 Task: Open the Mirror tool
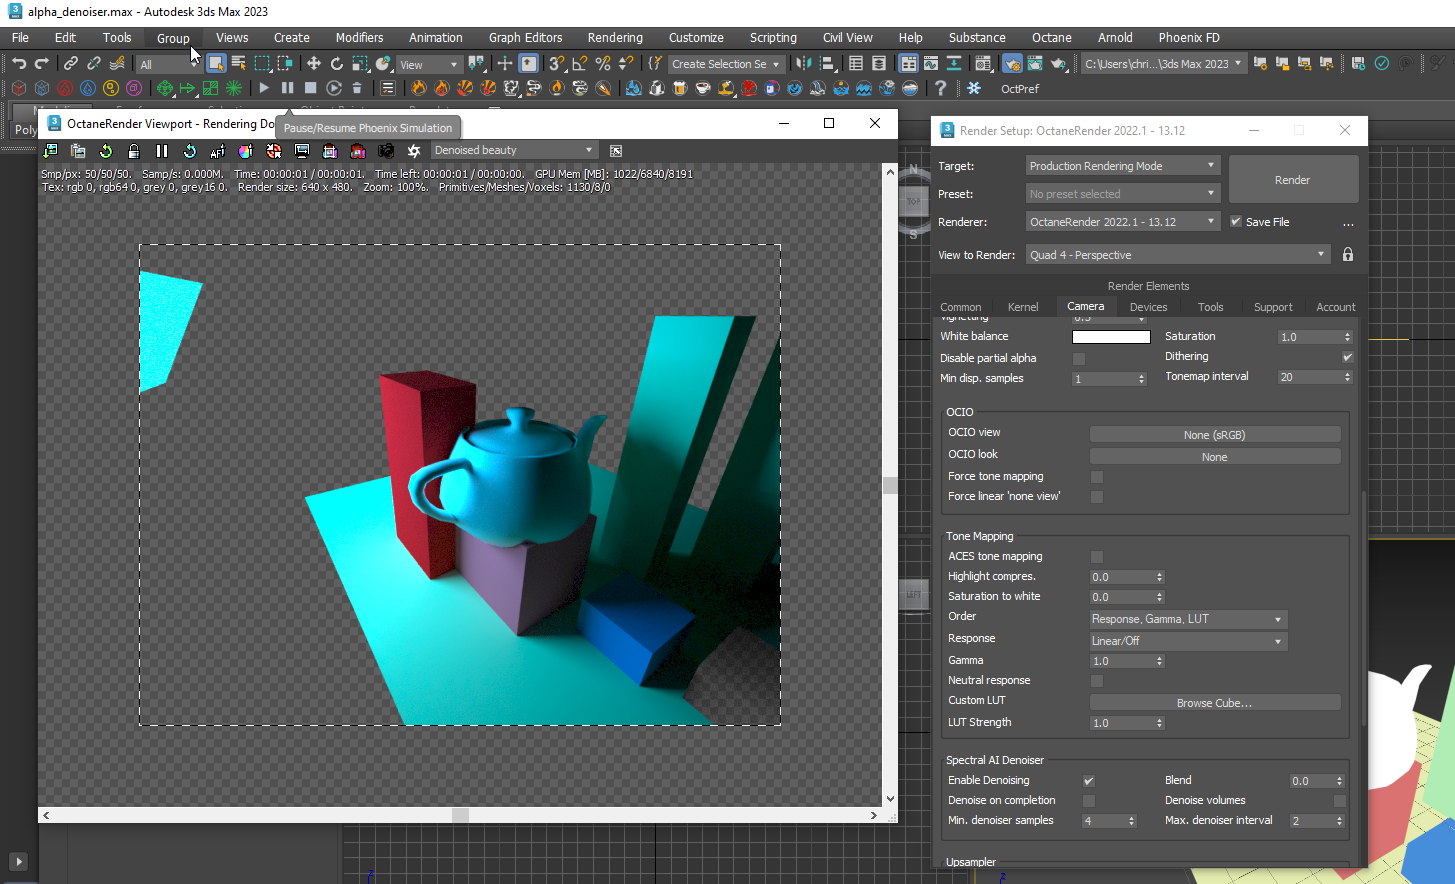[x=803, y=63]
